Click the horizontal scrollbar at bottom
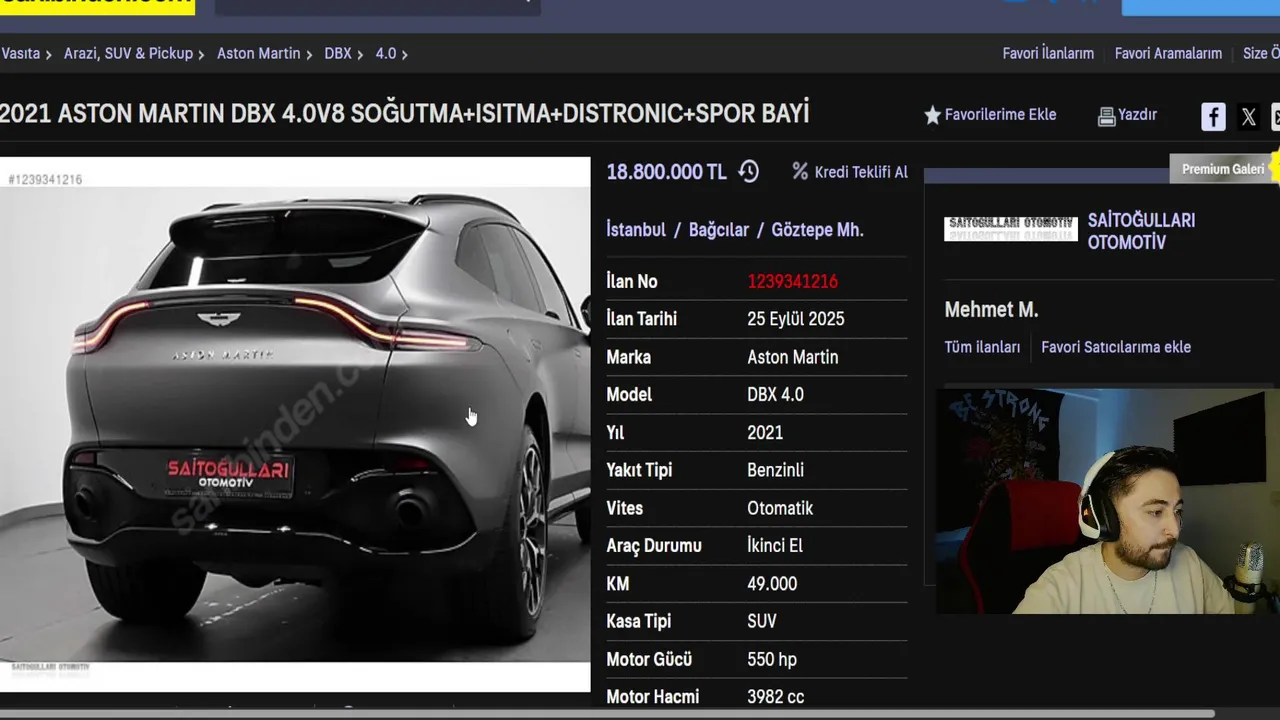 click(x=607, y=714)
